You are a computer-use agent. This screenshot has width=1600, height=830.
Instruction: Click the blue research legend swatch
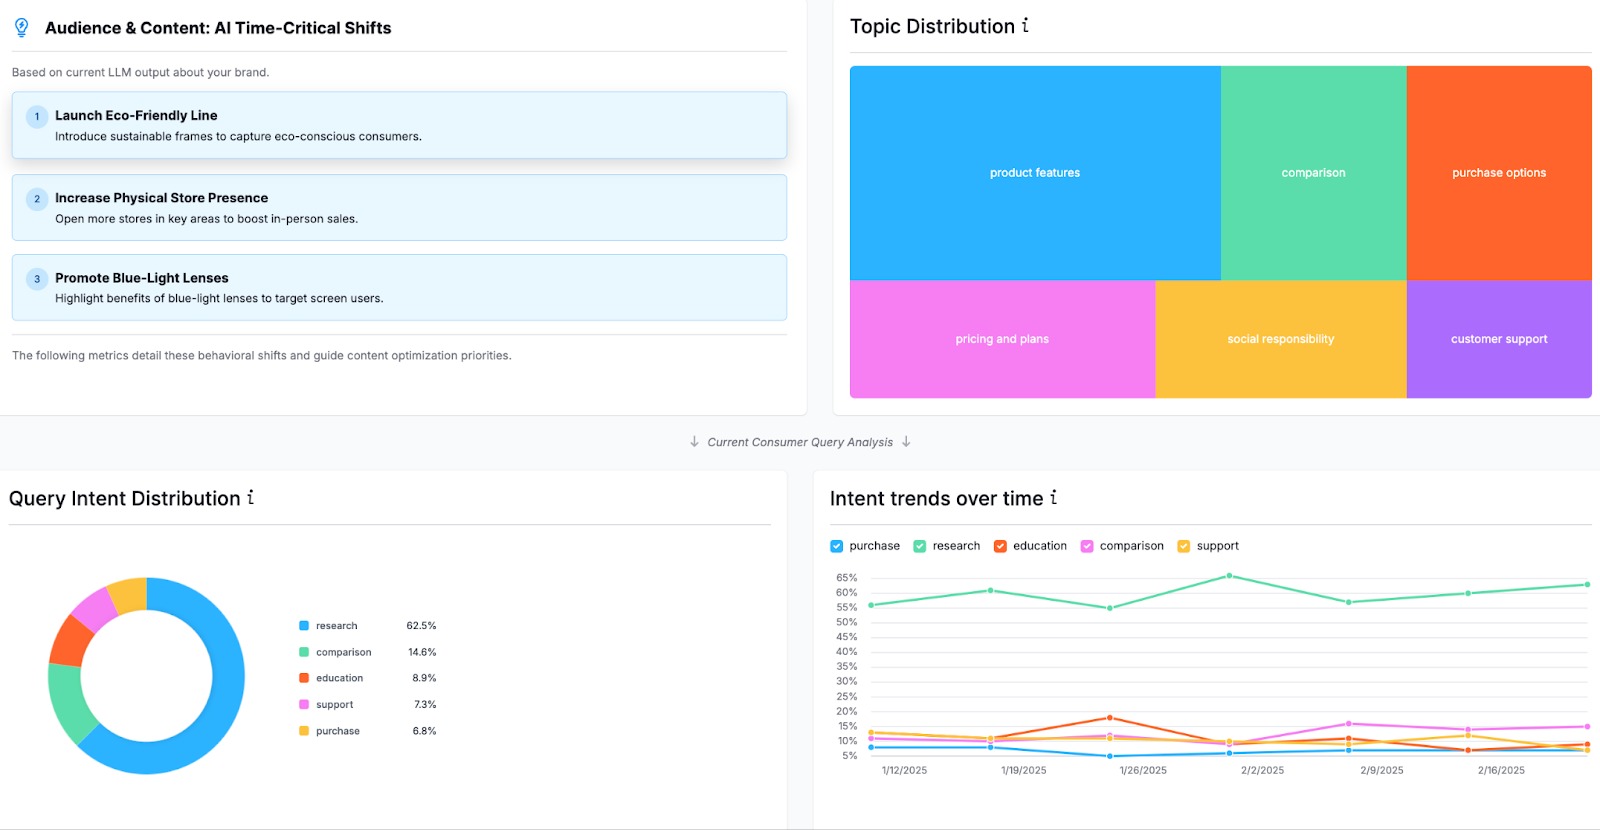304,626
